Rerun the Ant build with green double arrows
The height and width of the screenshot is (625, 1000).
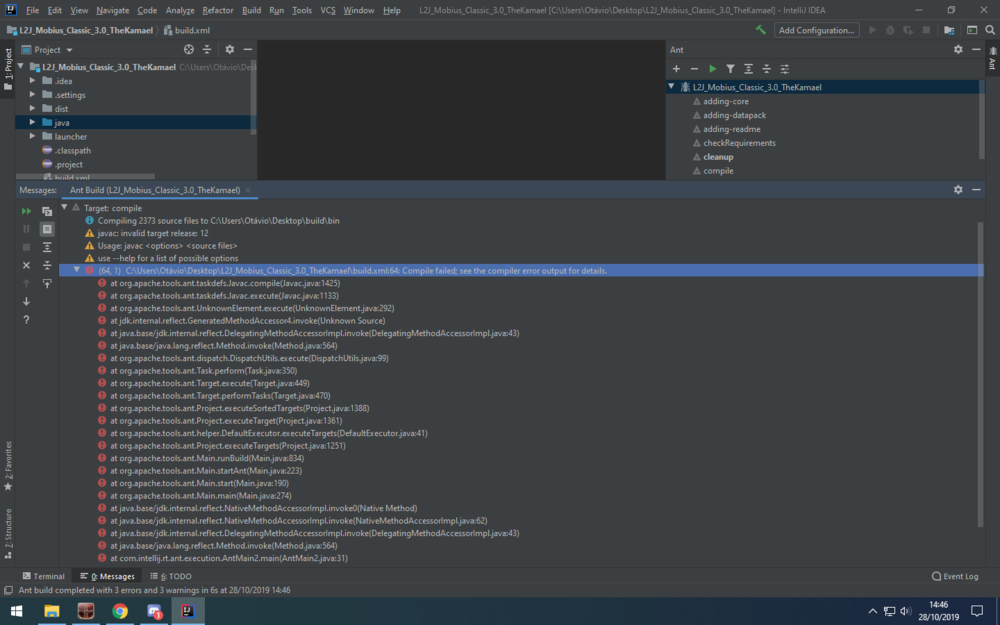(27, 211)
